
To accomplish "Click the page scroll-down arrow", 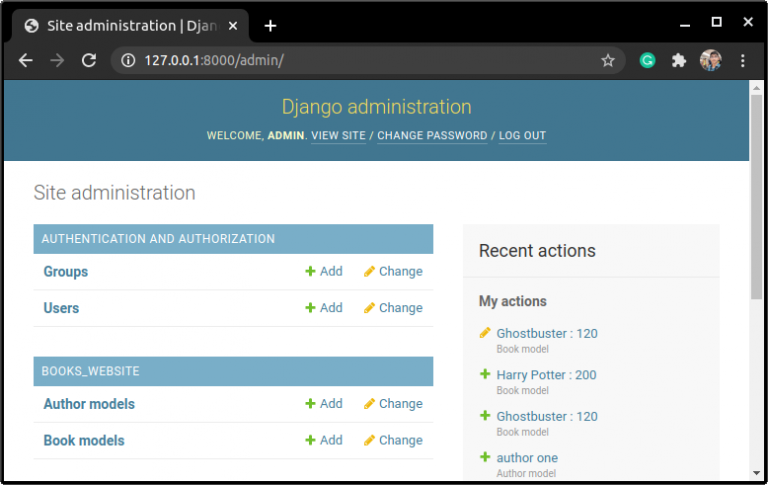I will (756, 473).
